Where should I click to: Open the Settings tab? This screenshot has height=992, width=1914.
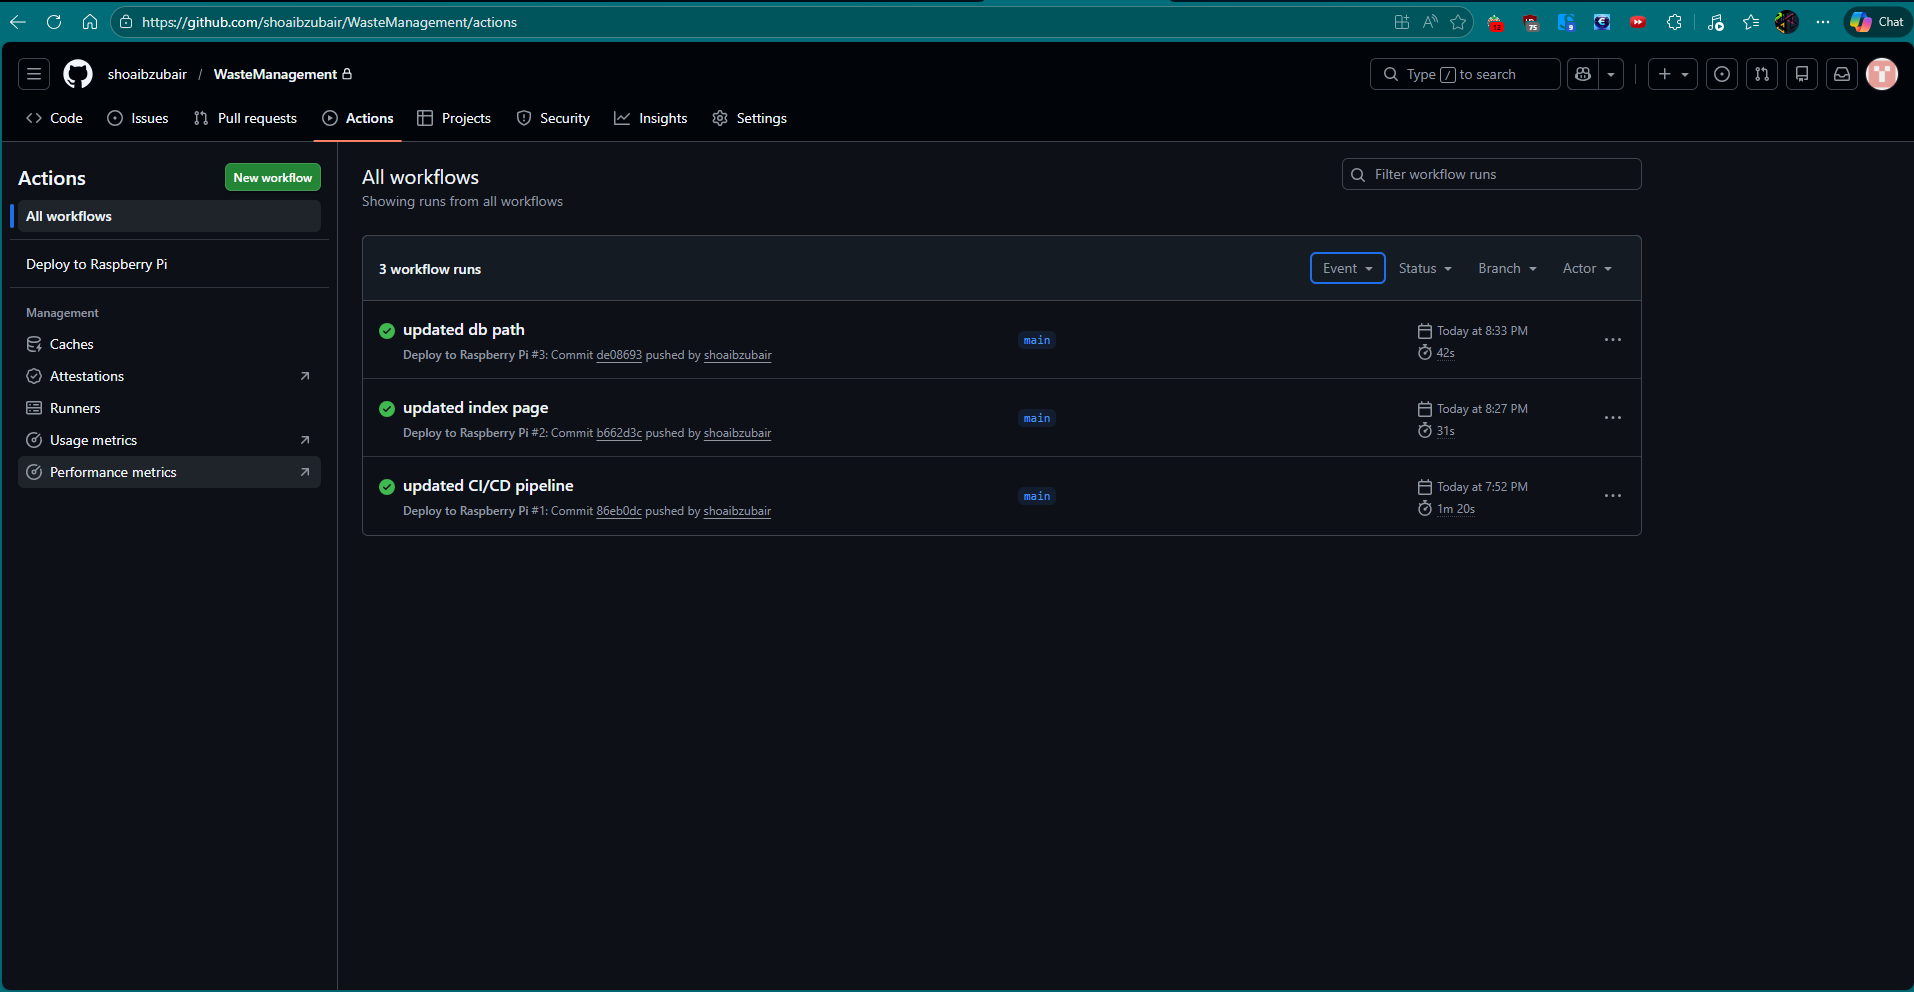(750, 118)
